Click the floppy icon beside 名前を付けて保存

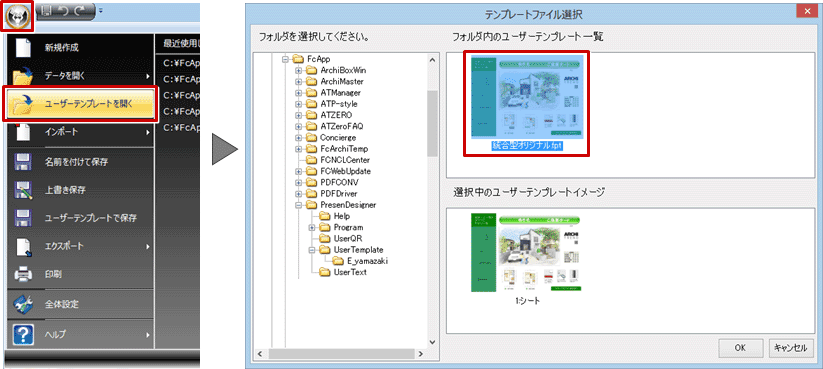[x=23, y=162]
